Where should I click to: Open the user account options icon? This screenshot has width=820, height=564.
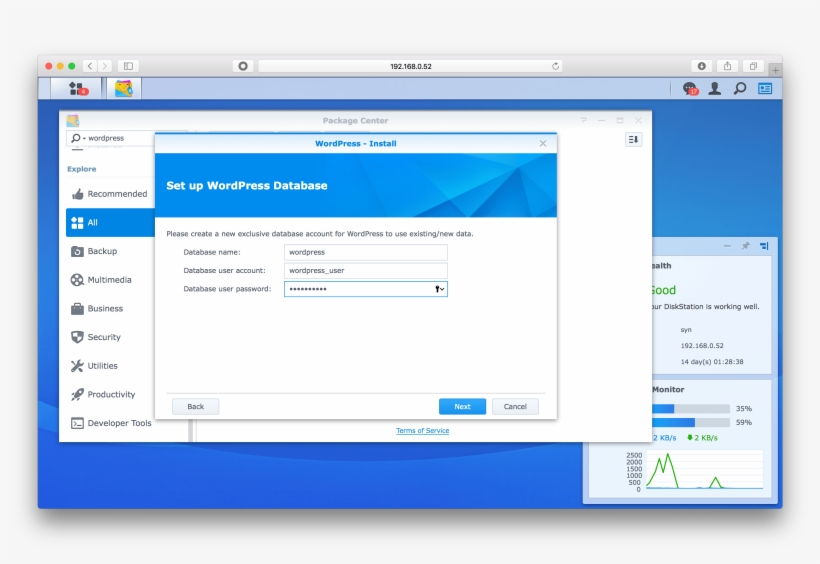point(714,88)
